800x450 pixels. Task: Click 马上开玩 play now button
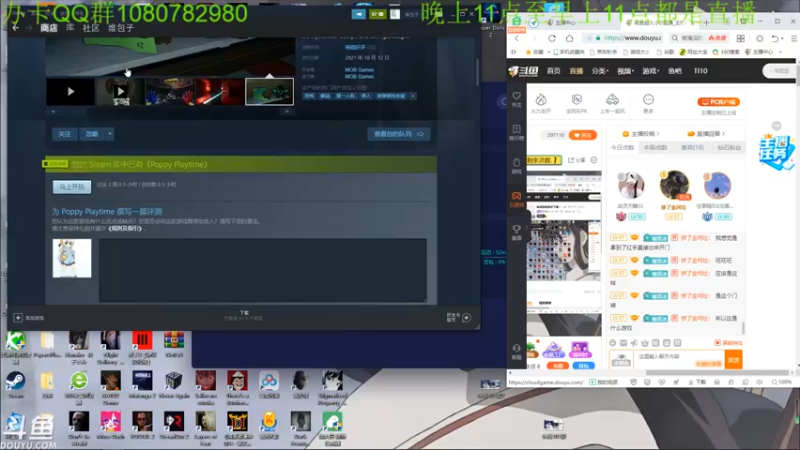tap(72, 187)
